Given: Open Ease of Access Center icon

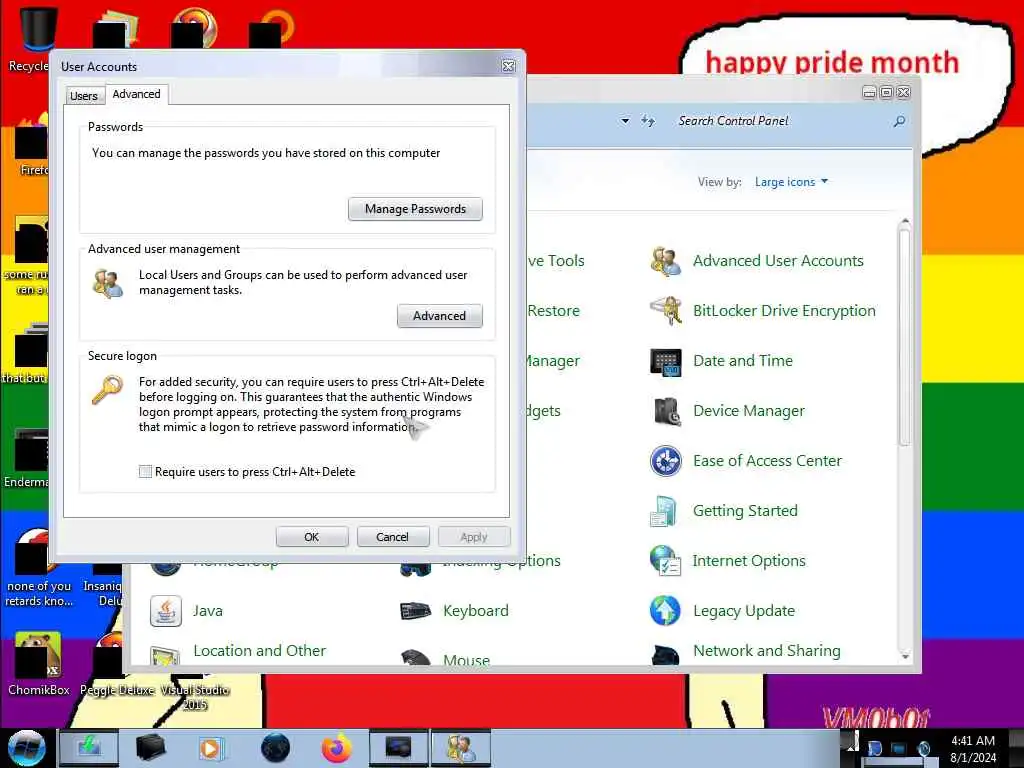Looking at the screenshot, I should coord(665,461).
